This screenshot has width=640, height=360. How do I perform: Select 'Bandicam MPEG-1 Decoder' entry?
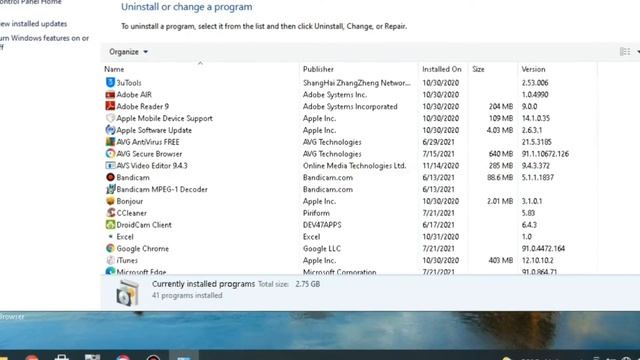162,189
